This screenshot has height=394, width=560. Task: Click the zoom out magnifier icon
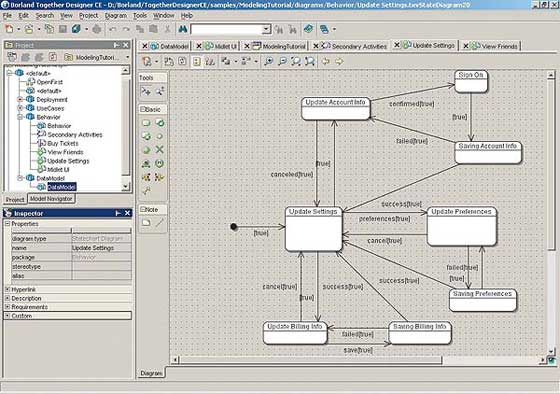click(x=282, y=61)
